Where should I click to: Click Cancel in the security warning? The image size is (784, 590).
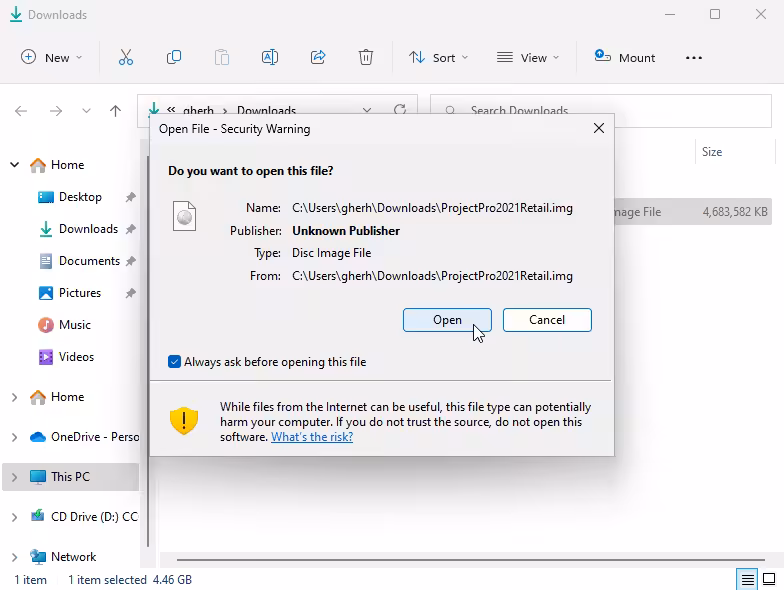click(x=547, y=320)
